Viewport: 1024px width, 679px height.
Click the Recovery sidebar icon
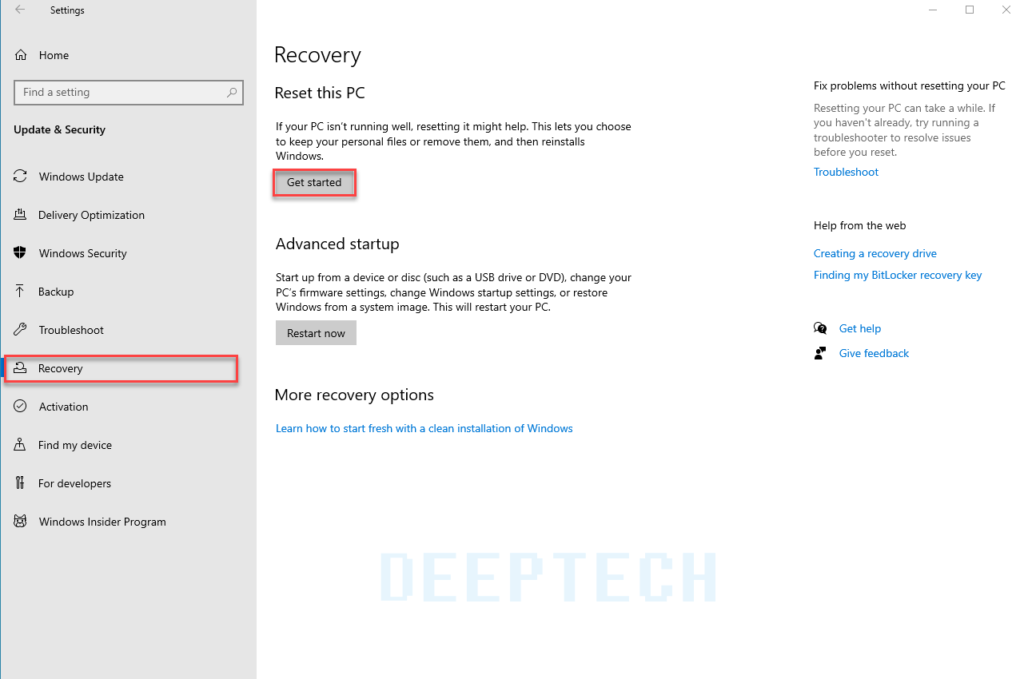[x=20, y=368]
